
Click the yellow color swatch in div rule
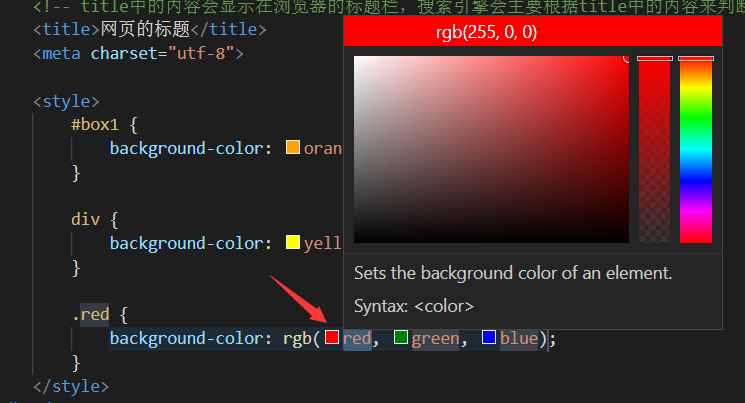point(293,242)
